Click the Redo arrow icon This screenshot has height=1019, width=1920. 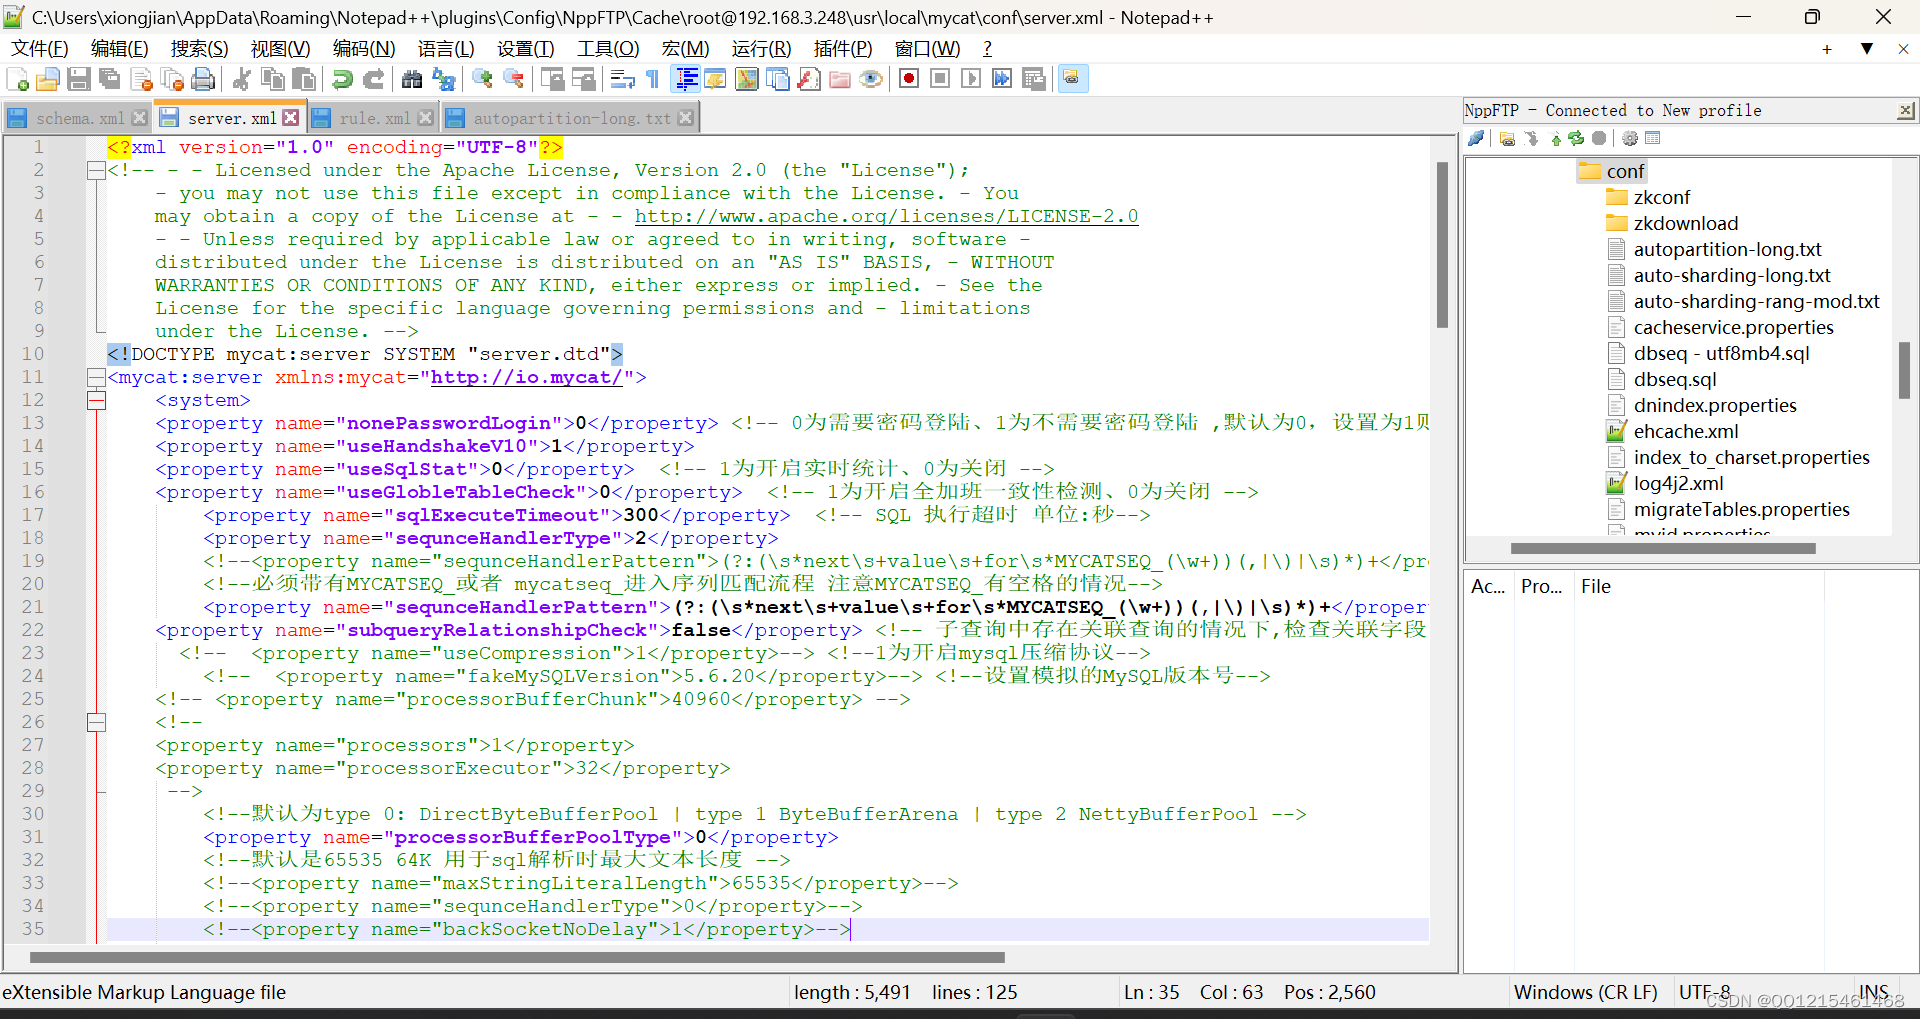pyautogui.click(x=374, y=79)
